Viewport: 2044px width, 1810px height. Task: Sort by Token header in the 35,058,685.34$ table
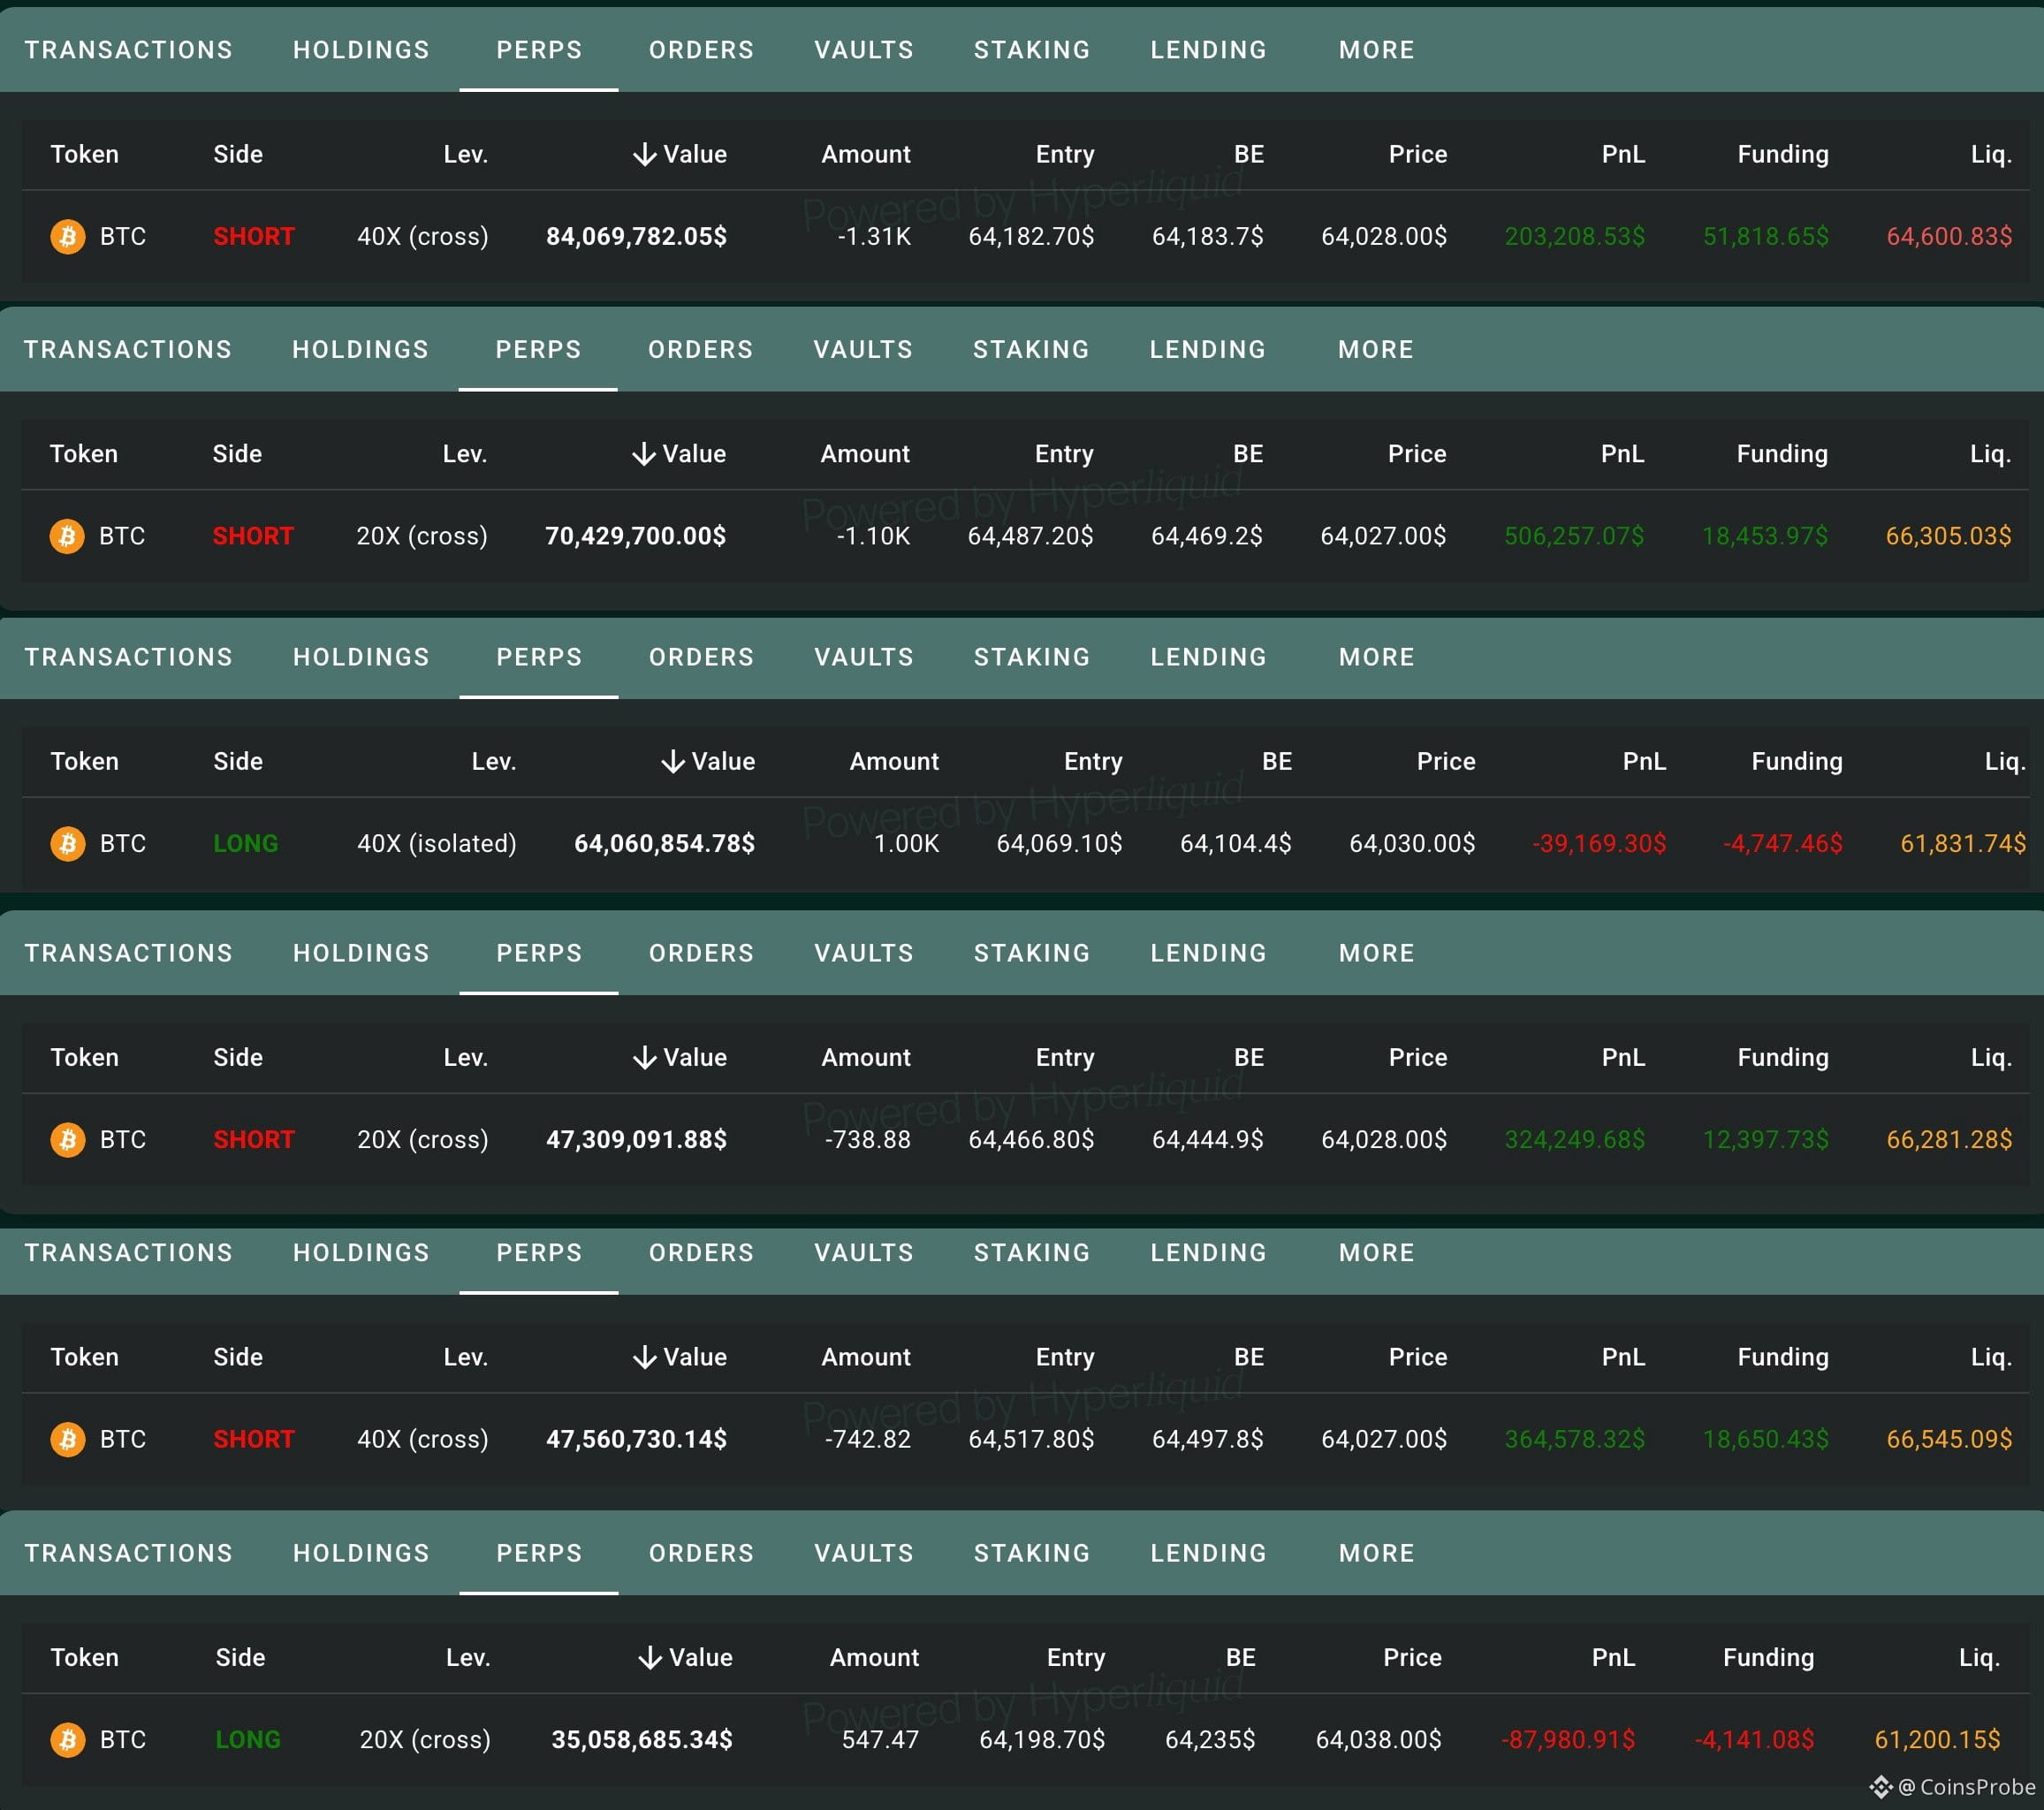(85, 1658)
